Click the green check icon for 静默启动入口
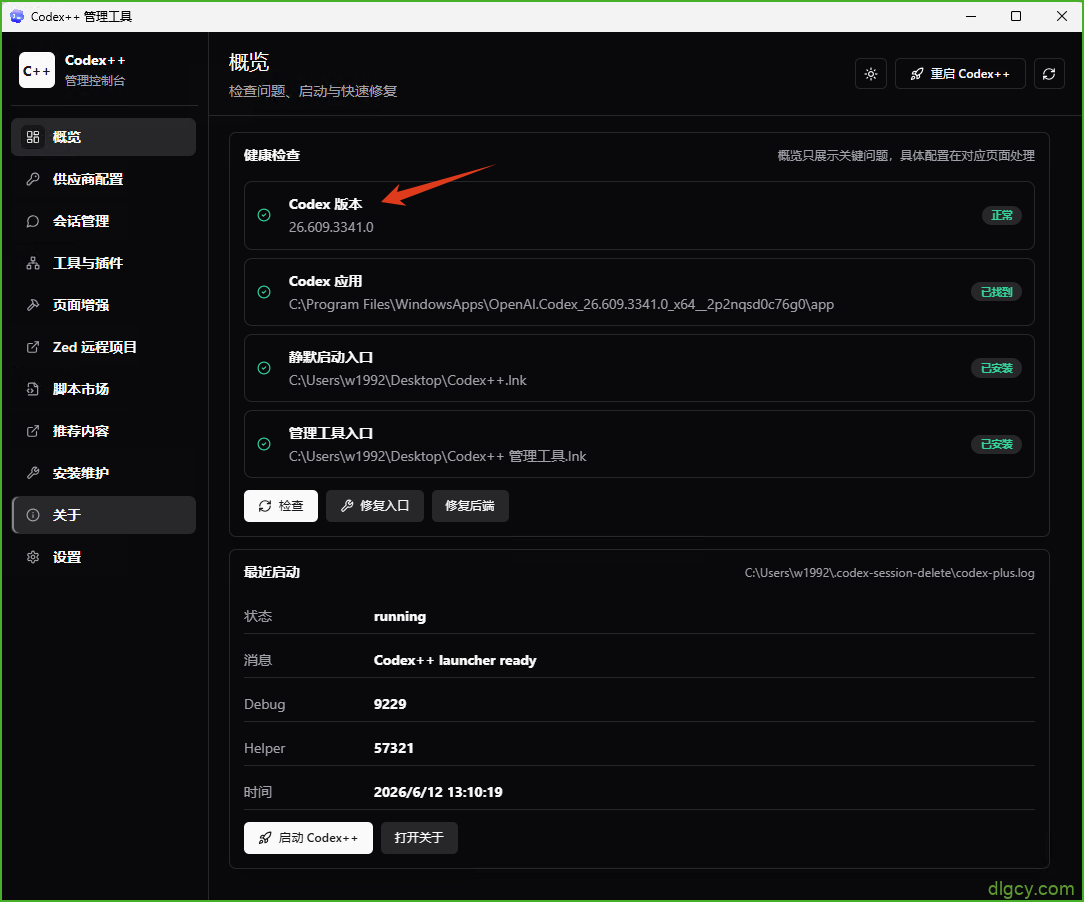The height and width of the screenshot is (902, 1084). click(x=264, y=368)
